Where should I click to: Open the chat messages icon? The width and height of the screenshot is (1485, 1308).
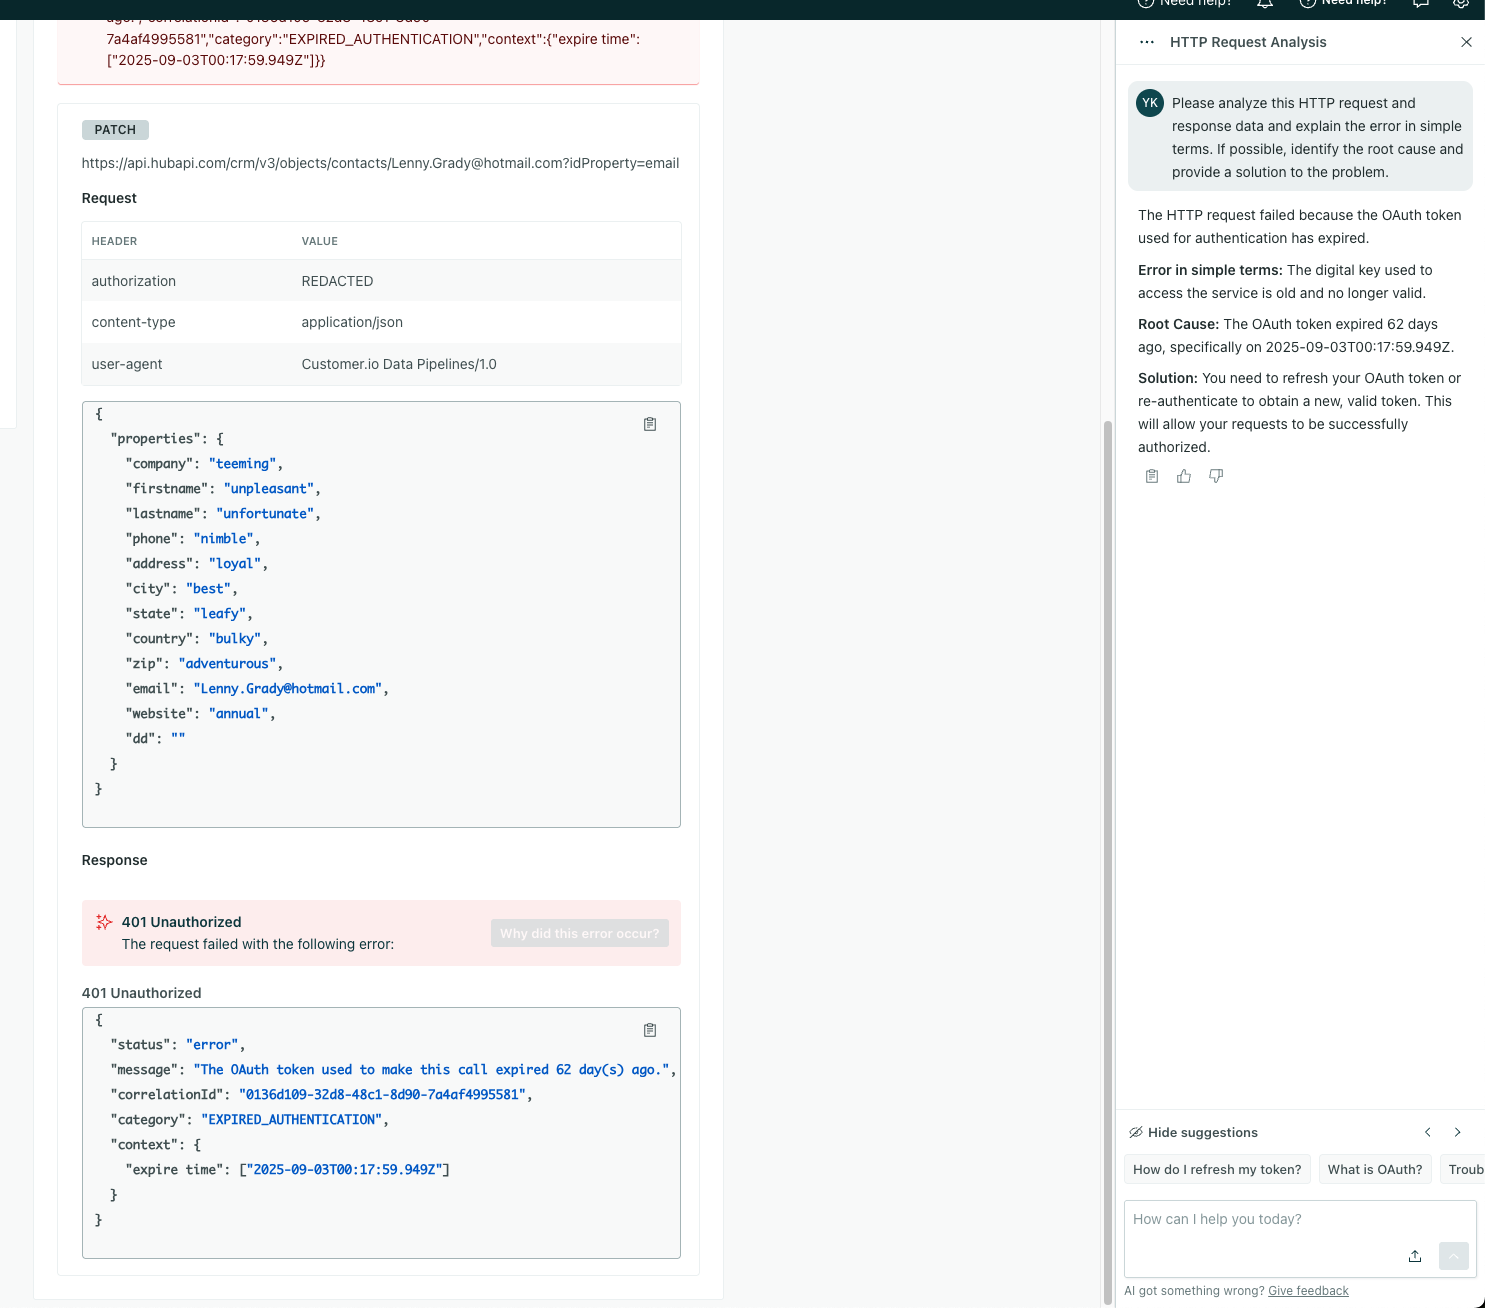click(1421, 4)
